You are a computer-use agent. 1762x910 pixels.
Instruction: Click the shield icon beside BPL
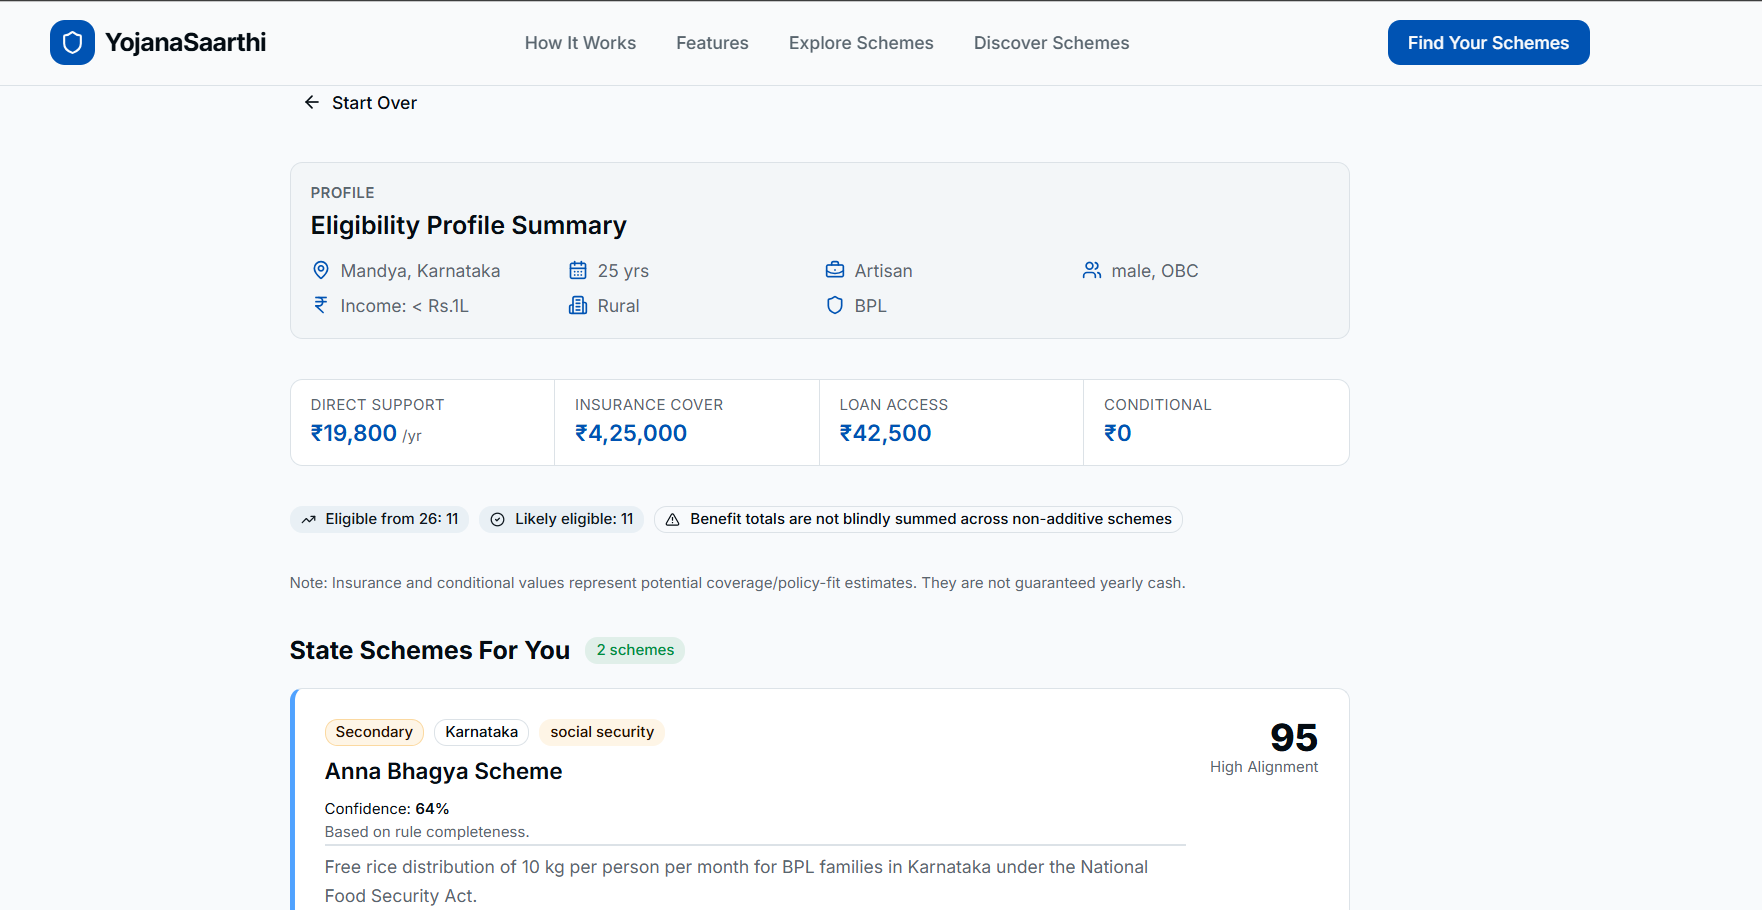point(835,305)
